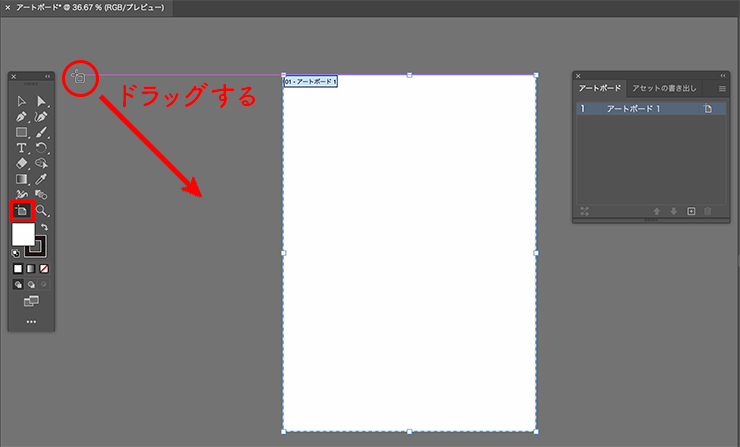Select the Zoom magnifier tool

[41, 211]
